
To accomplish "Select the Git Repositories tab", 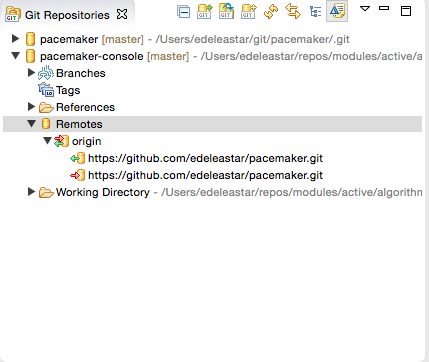I will 67,15.
